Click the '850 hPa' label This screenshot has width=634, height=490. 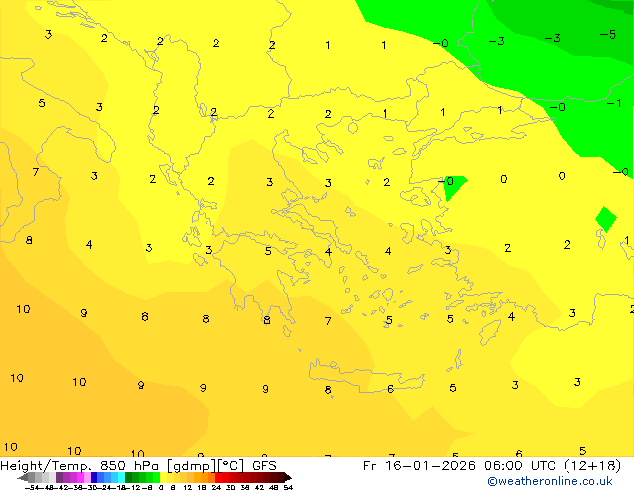click(129, 465)
